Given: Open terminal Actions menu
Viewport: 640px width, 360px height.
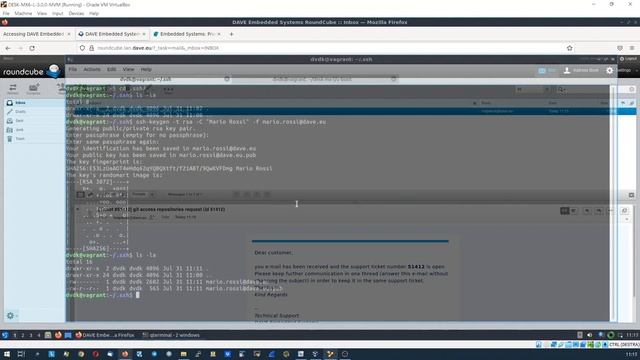Looking at the screenshot, I should pyautogui.click(x=92, y=69).
